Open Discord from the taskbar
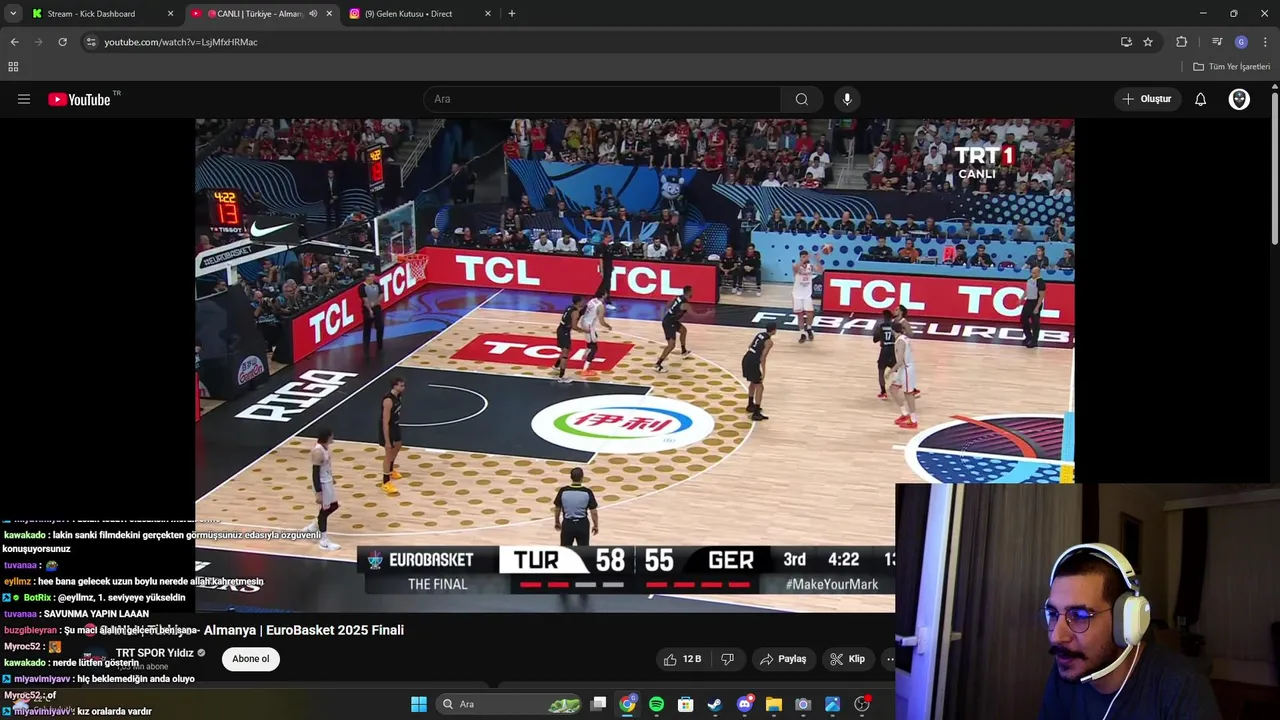 click(744, 704)
